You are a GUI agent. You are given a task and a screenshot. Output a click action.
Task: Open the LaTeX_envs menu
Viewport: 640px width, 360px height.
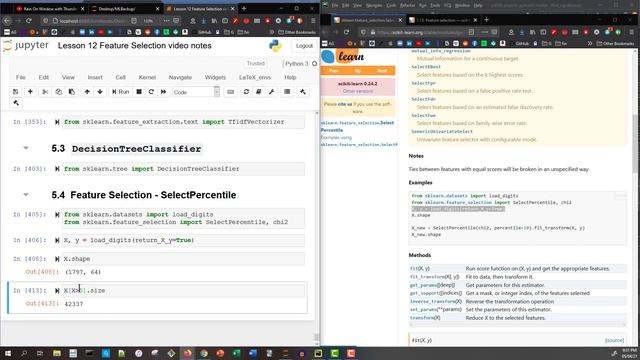(x=255, y=77)
